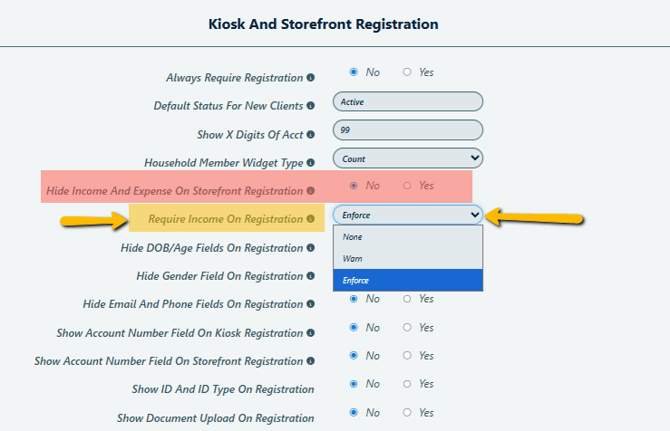This screenshot has width=670, height=431.
Task: Select No for Hide Income And Expense
Action: pos(353,185)
